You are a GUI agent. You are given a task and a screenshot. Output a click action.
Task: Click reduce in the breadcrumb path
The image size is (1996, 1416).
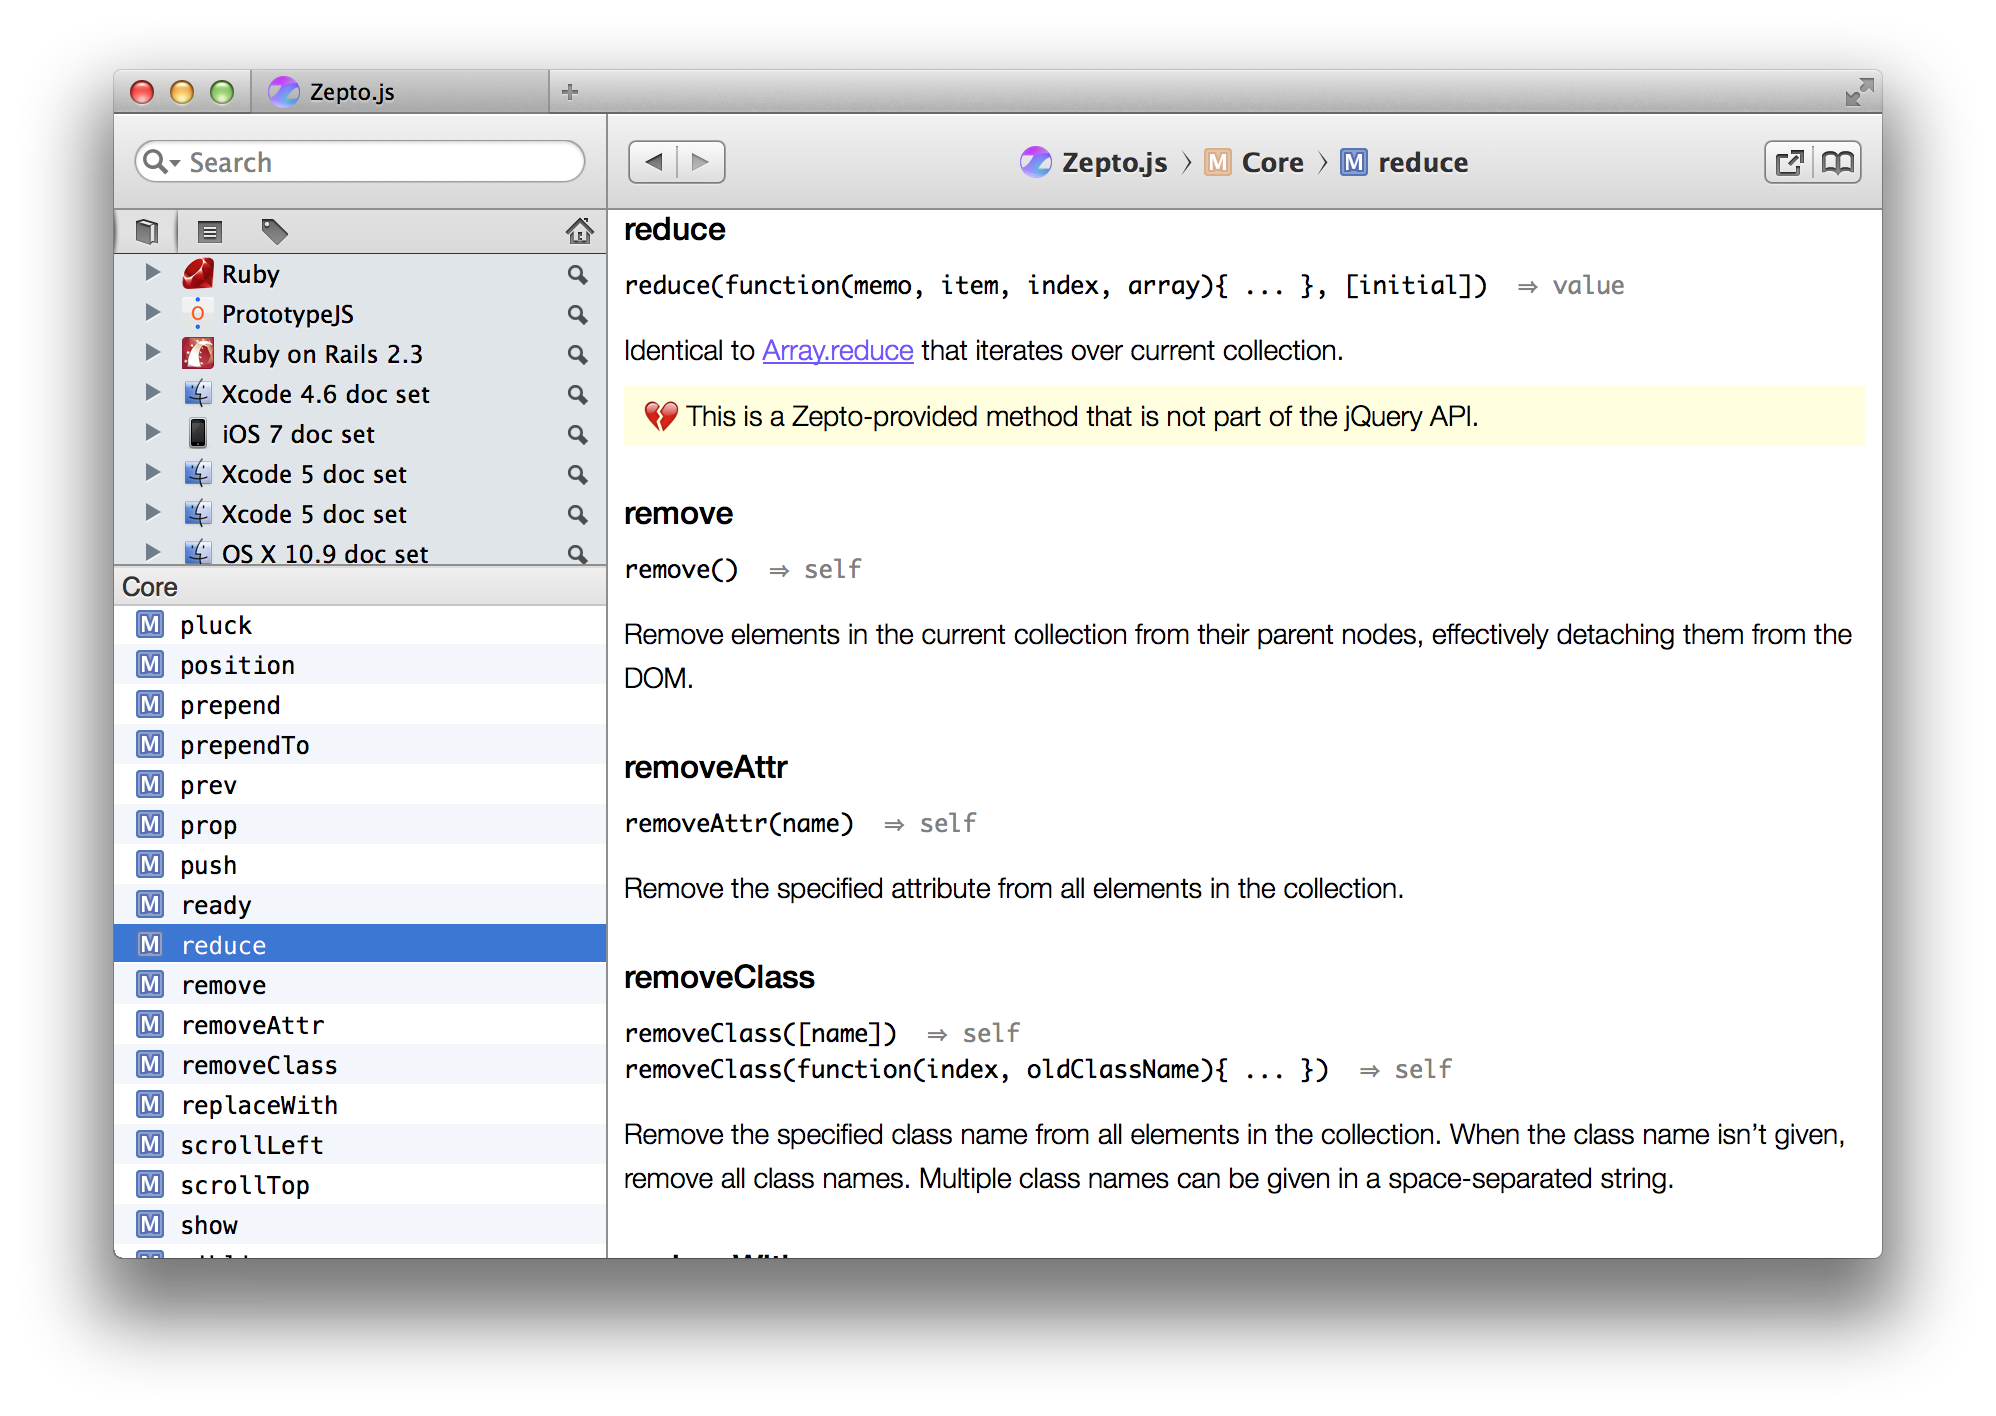click(1423, 162)
